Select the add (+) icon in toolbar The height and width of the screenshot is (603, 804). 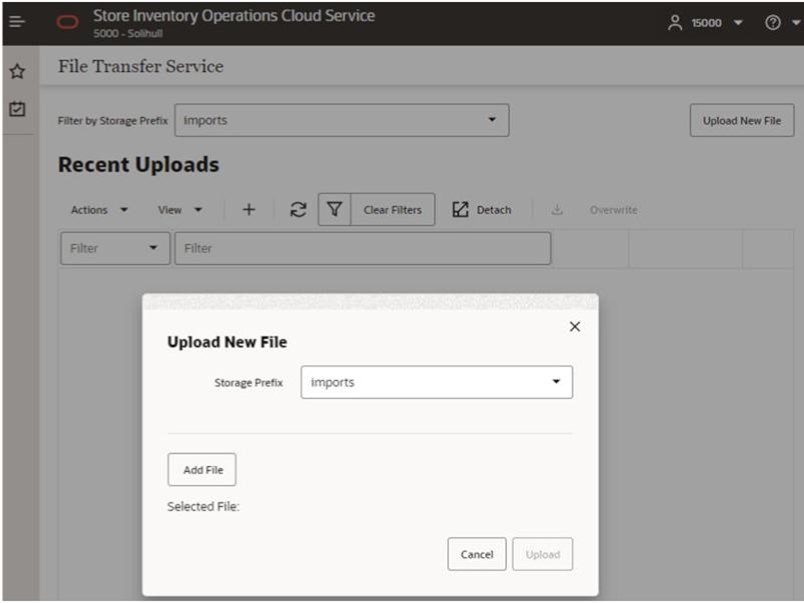(x=248, y=209)
